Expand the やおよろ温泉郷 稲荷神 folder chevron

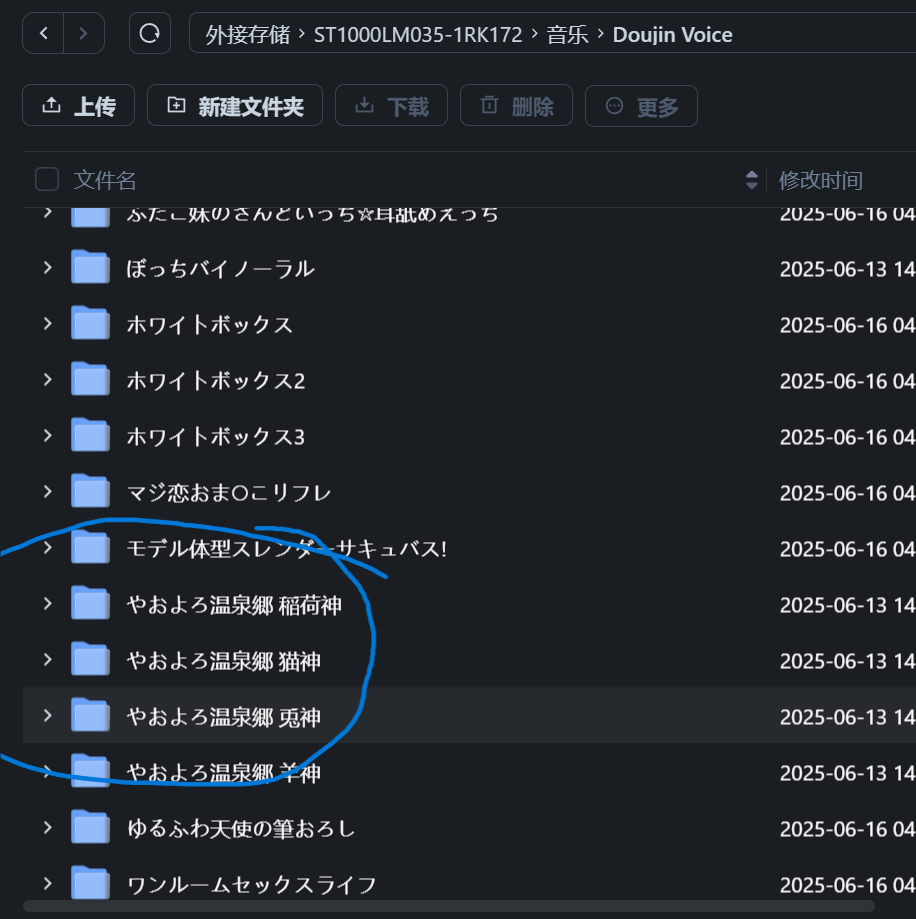pos(47,604)
